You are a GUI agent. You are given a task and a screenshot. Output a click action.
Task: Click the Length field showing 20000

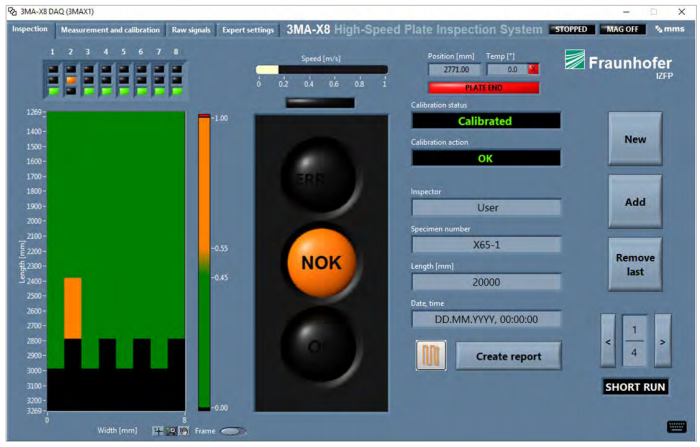click(486, 282)
